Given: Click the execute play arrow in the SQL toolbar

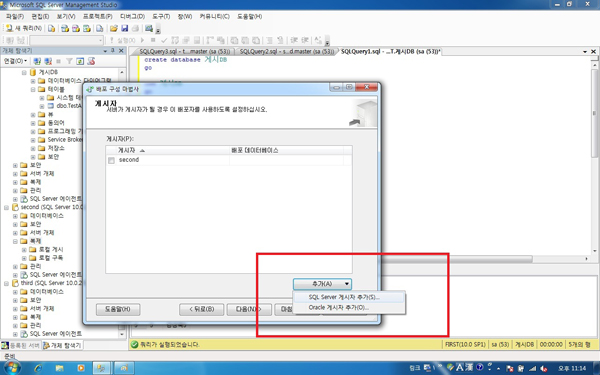Looking at the screenshot, I should tap(142, 40).
